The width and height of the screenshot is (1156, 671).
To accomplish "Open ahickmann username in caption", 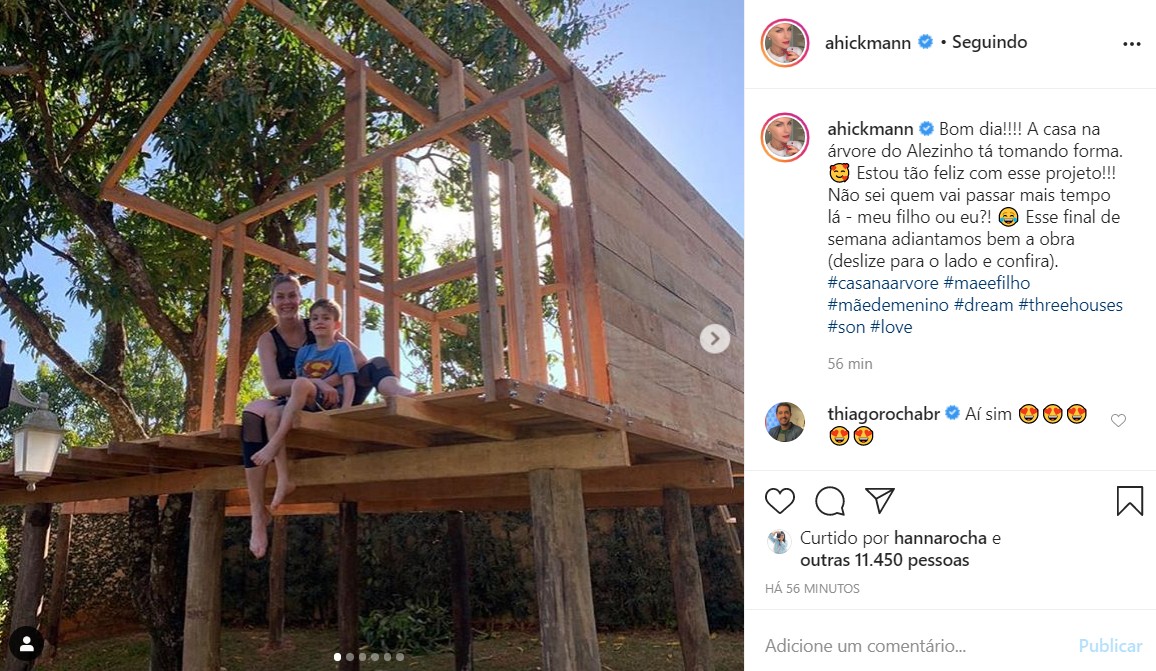I will click(870, 129).
